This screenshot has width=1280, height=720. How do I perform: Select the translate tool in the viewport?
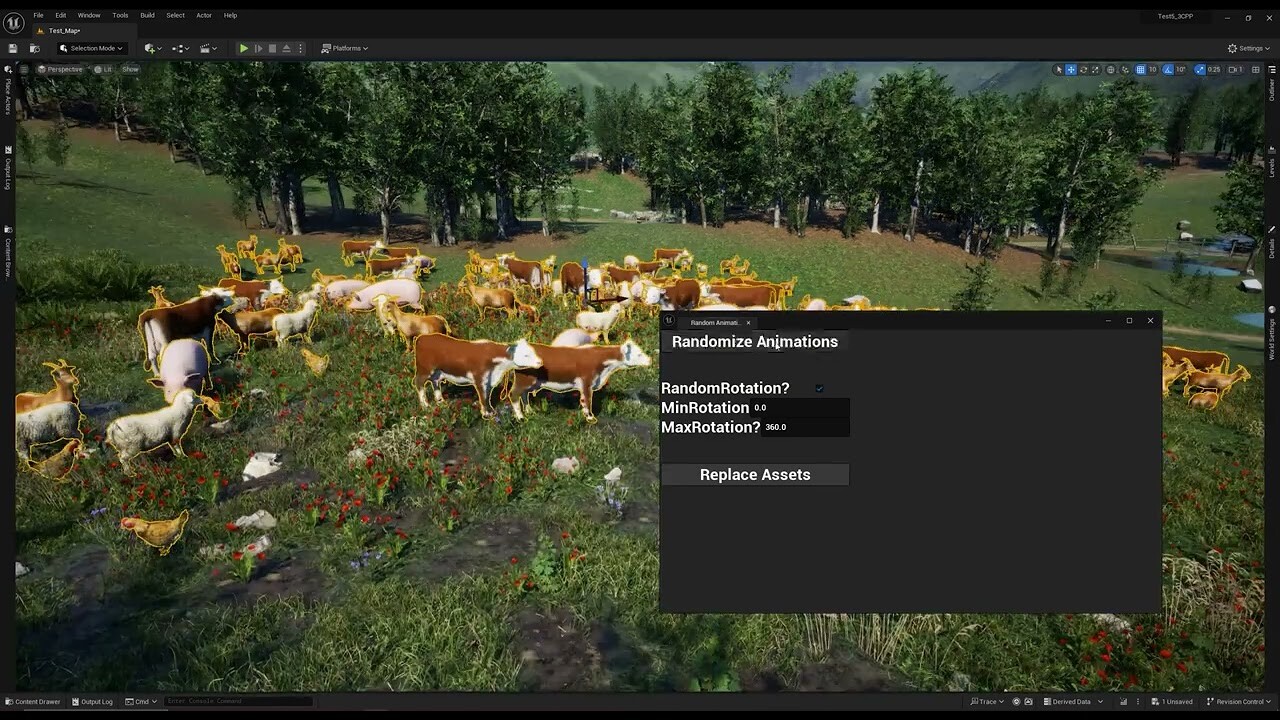(x=1071, y=69)
